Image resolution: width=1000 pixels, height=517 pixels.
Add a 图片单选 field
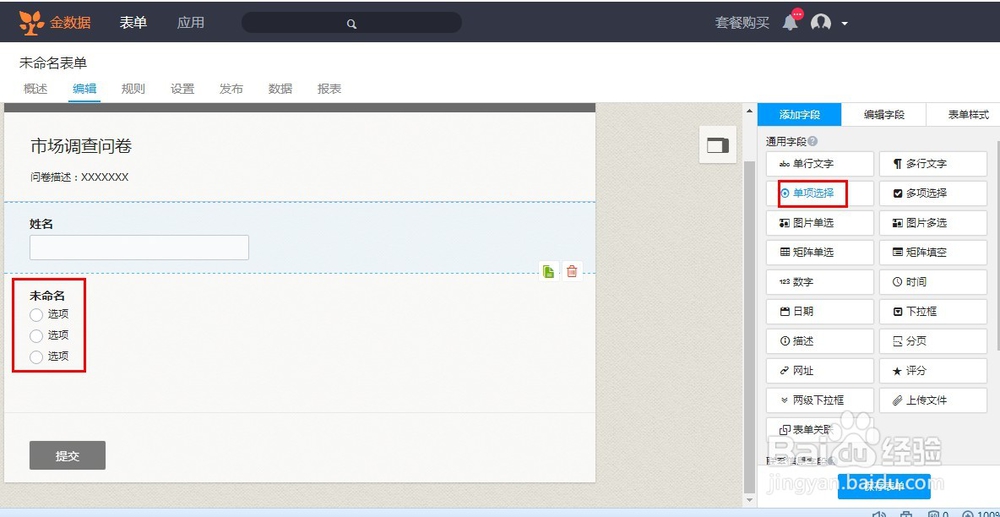coord(820,223)
